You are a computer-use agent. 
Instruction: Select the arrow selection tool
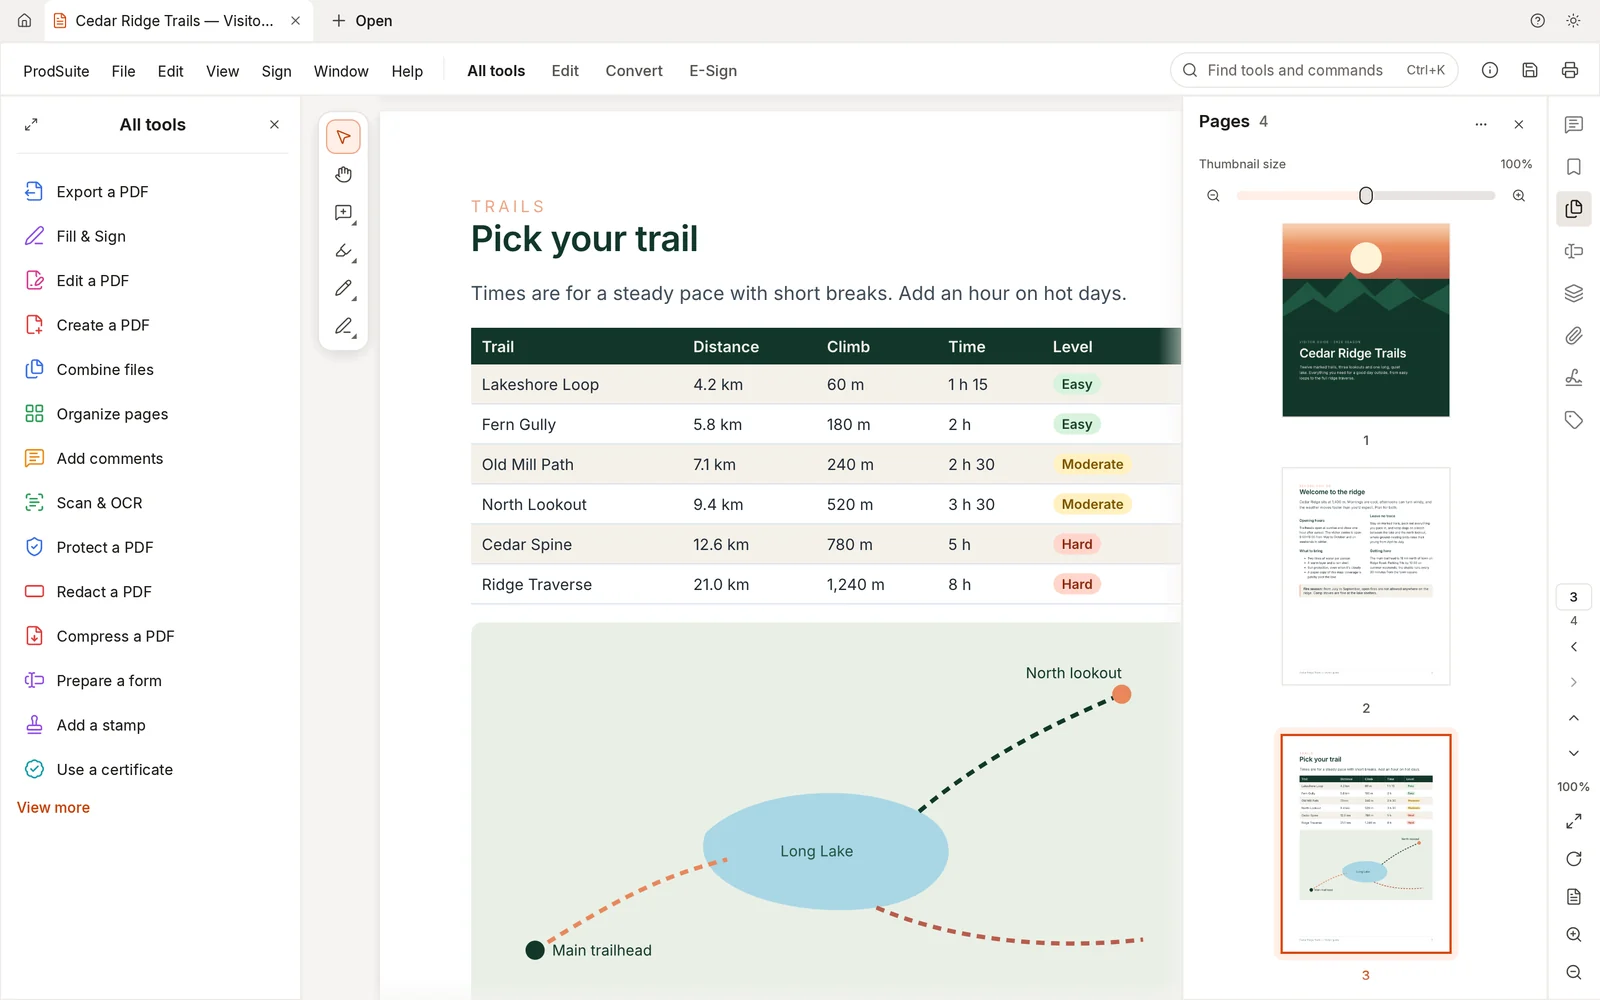[x=343, y=137]
